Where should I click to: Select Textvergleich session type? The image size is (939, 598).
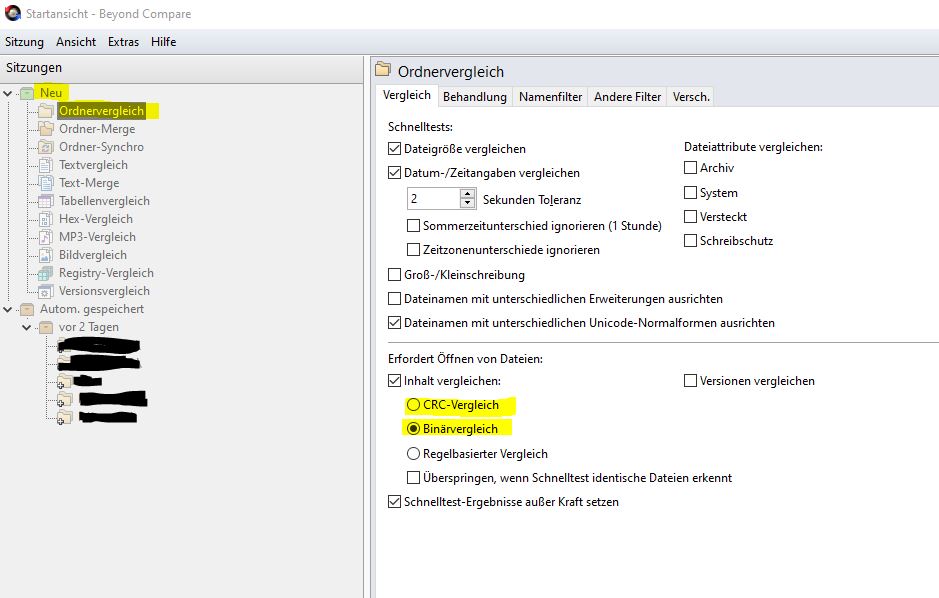(x=93, y=165)
